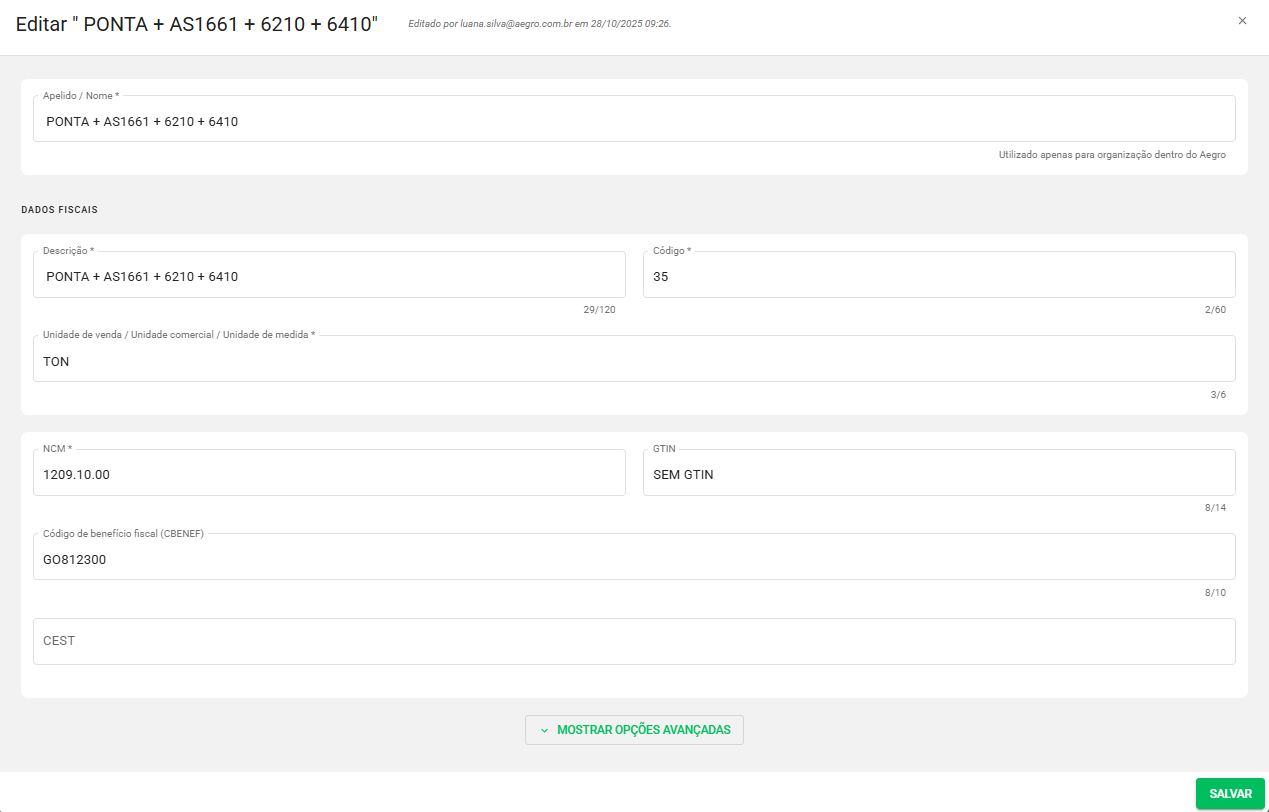Viewport: 1269px width, 812px height.
Task: Click the 2/60 counter under Código
Action: (x=1215, y=310)
